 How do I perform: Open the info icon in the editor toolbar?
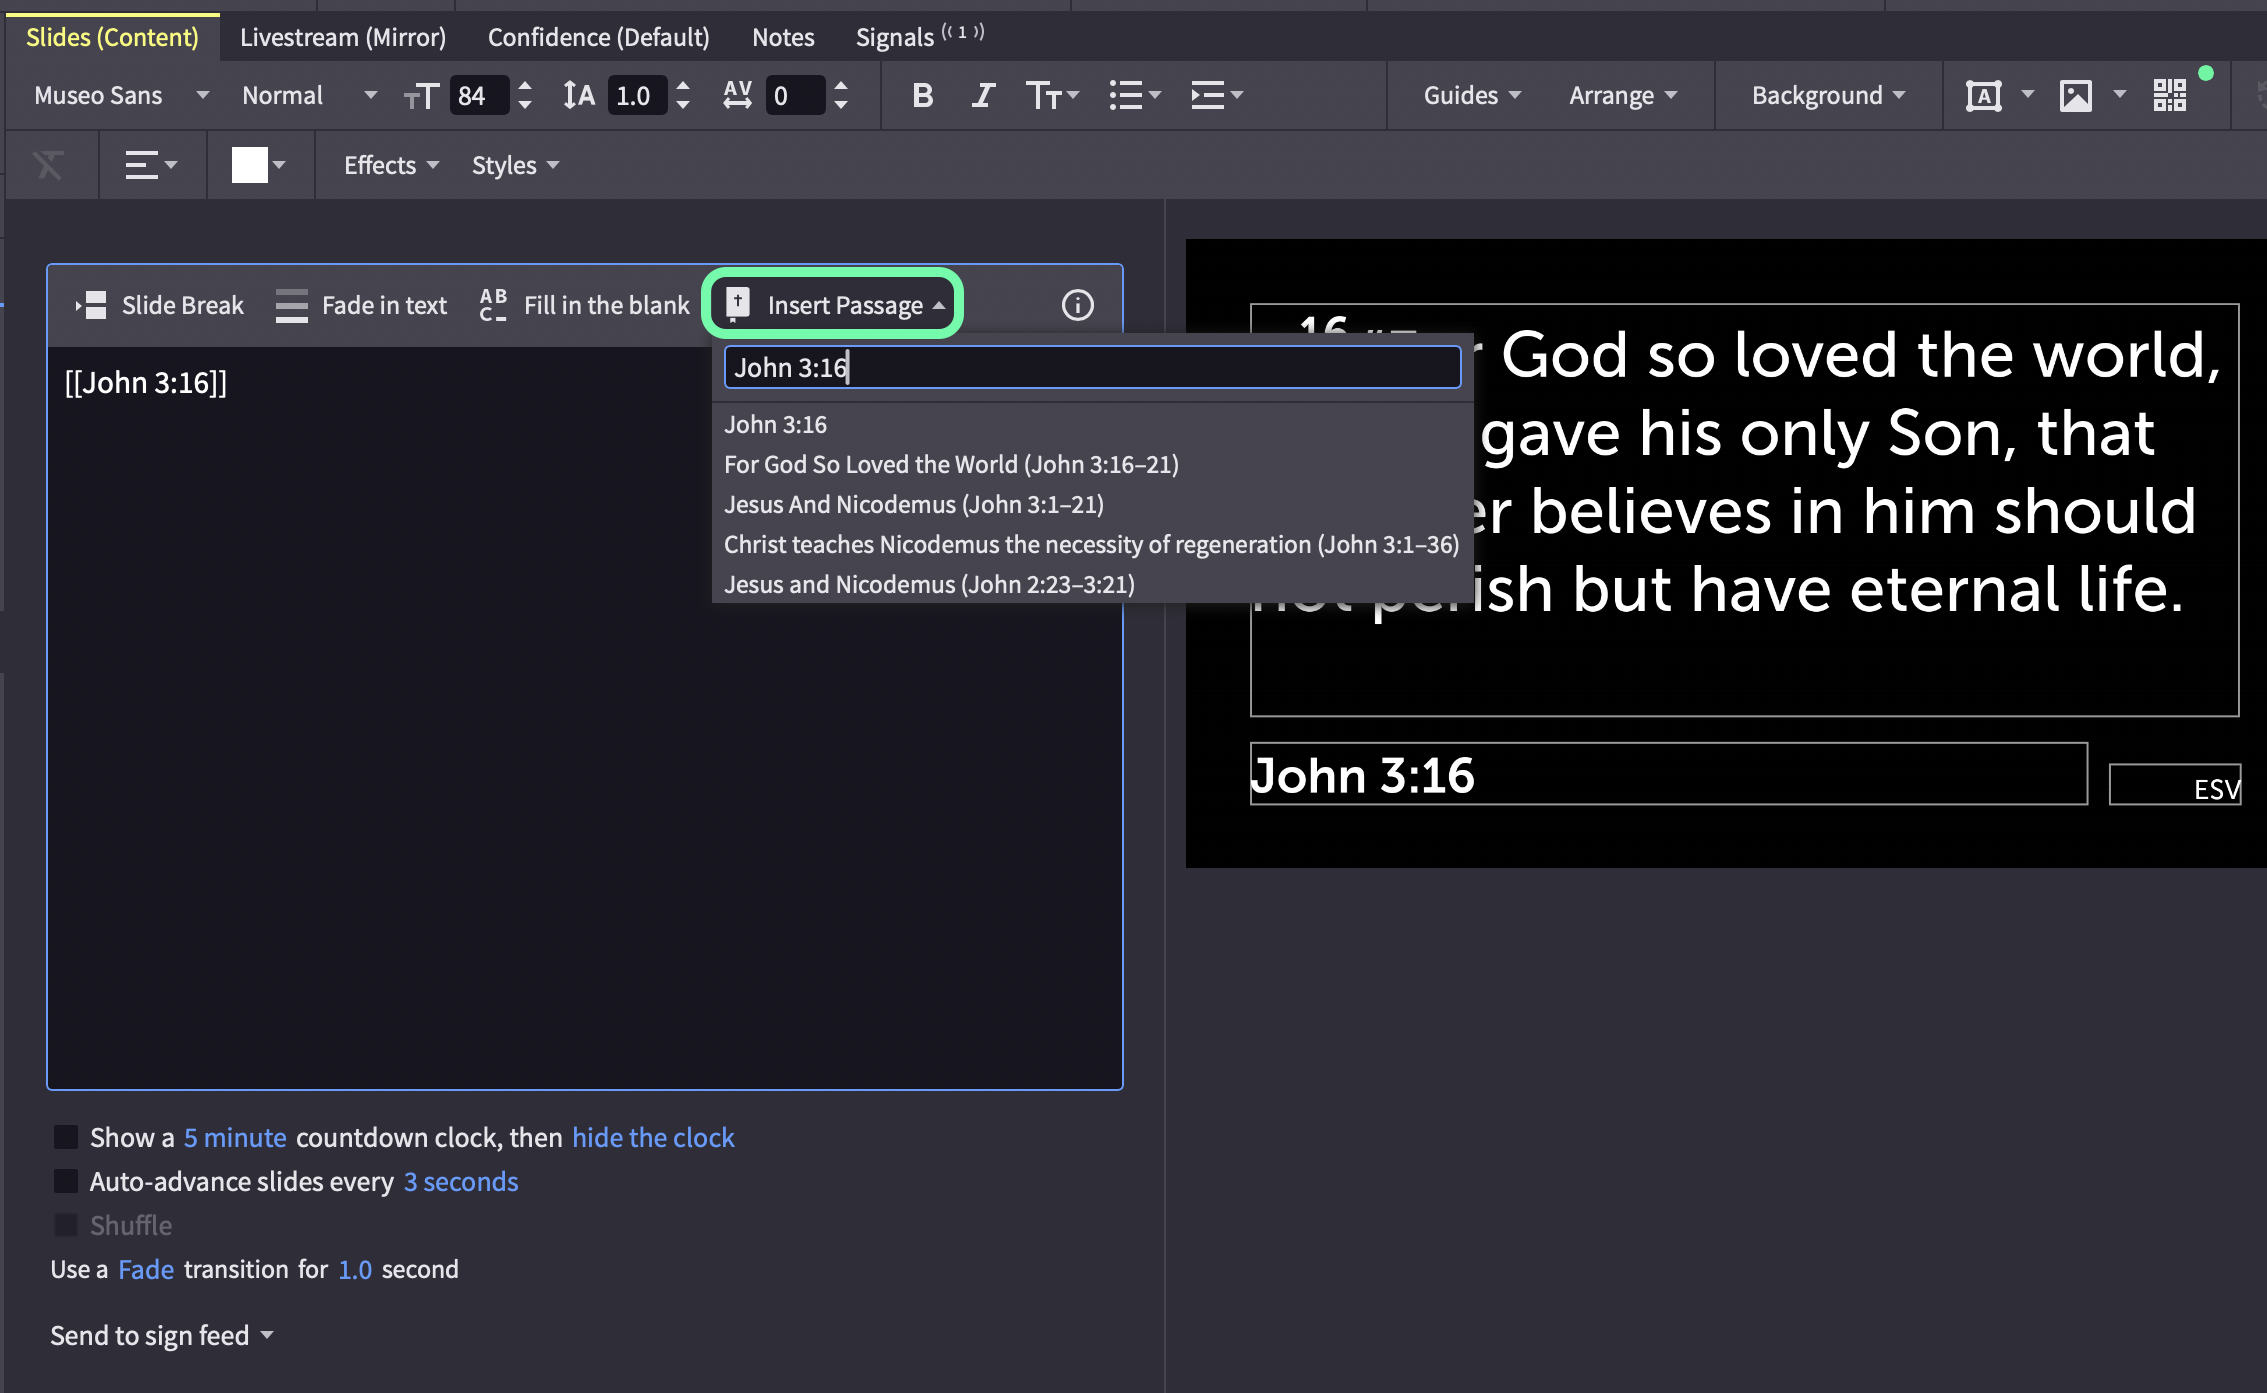pos(1077,305)
